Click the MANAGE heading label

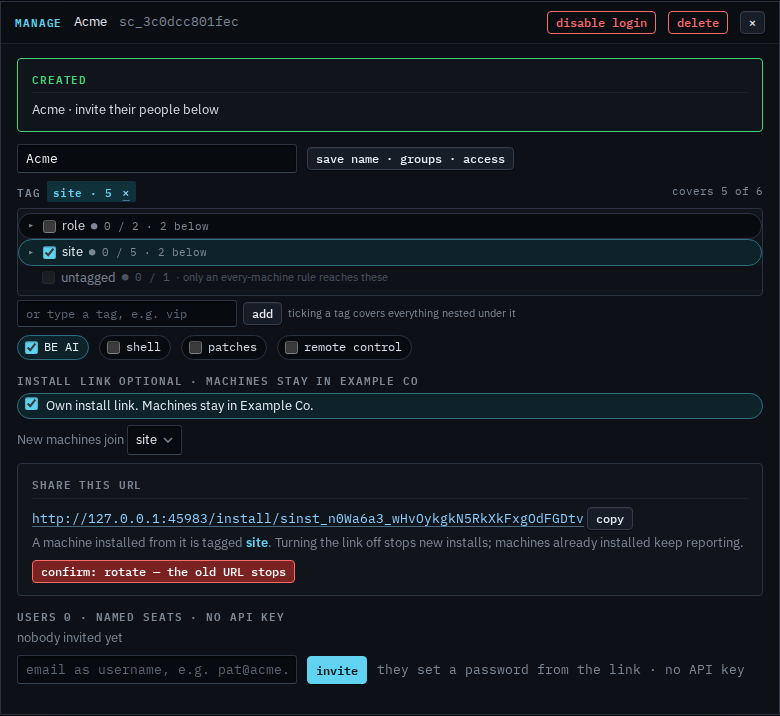38,23
